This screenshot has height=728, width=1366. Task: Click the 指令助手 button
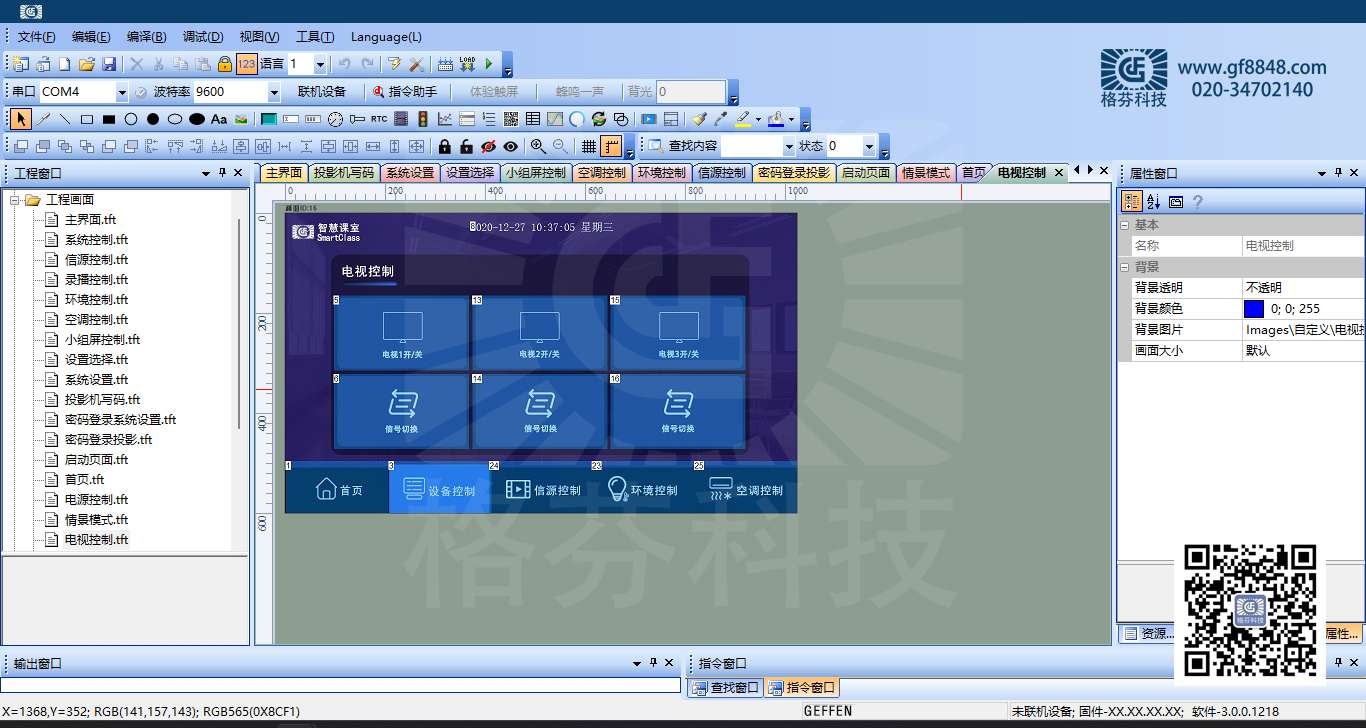(x=405, y=92)
